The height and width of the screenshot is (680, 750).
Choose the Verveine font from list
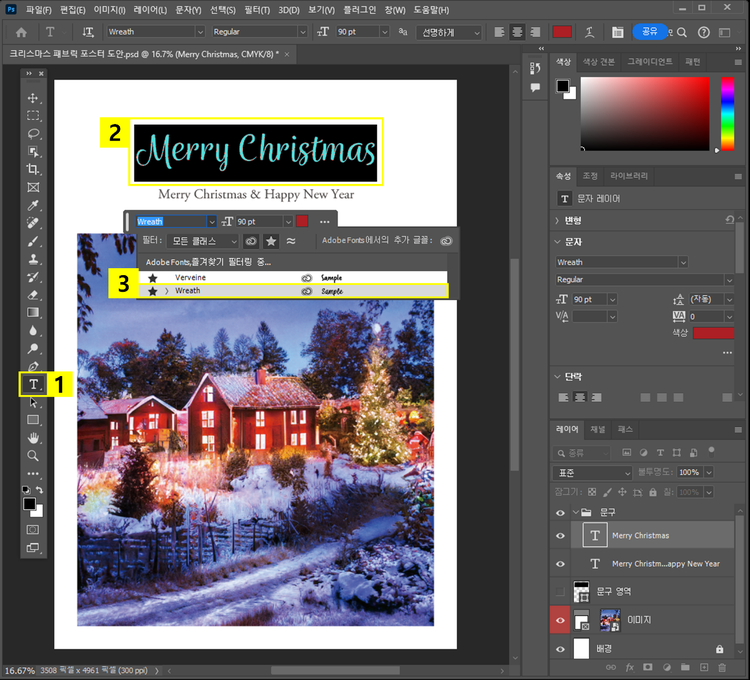point(190,277)
